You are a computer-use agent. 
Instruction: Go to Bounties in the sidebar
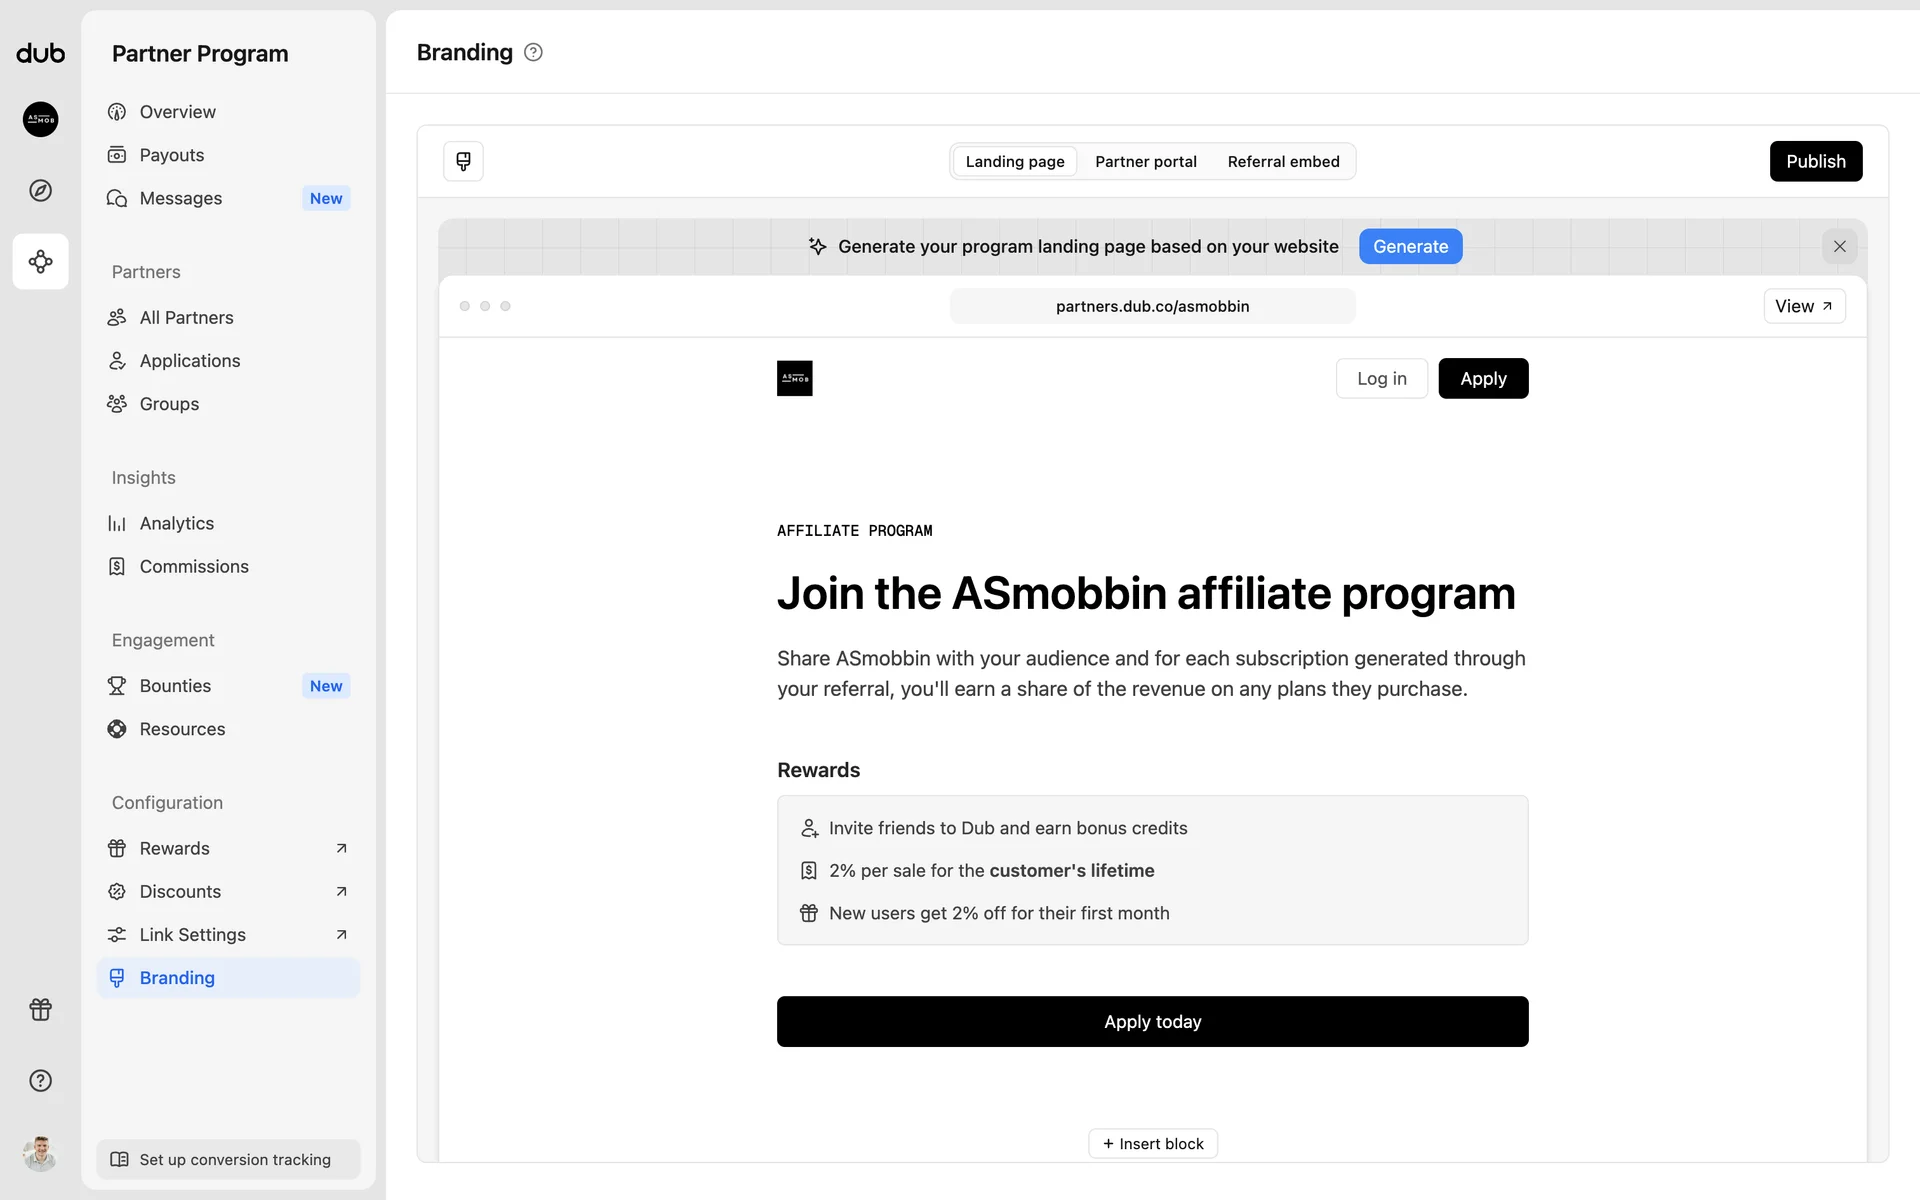click(175, 686)
